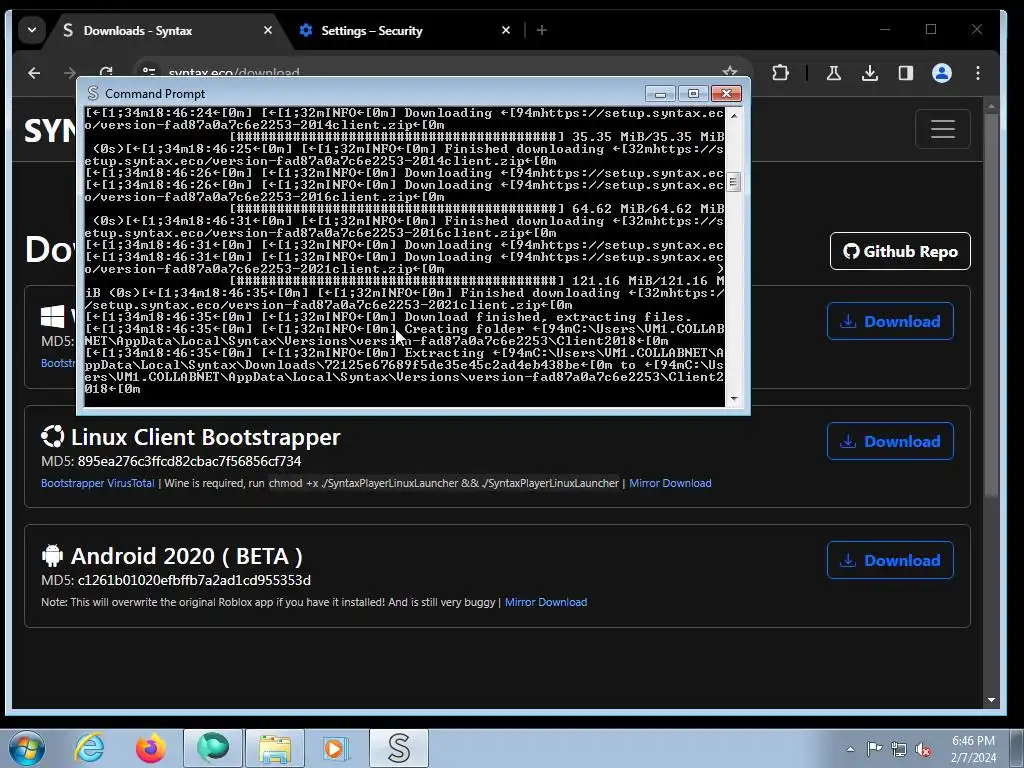The width and height of the screenshot is (1024, 768).
Task: Go back in the browser
Action: click(34, 73)
